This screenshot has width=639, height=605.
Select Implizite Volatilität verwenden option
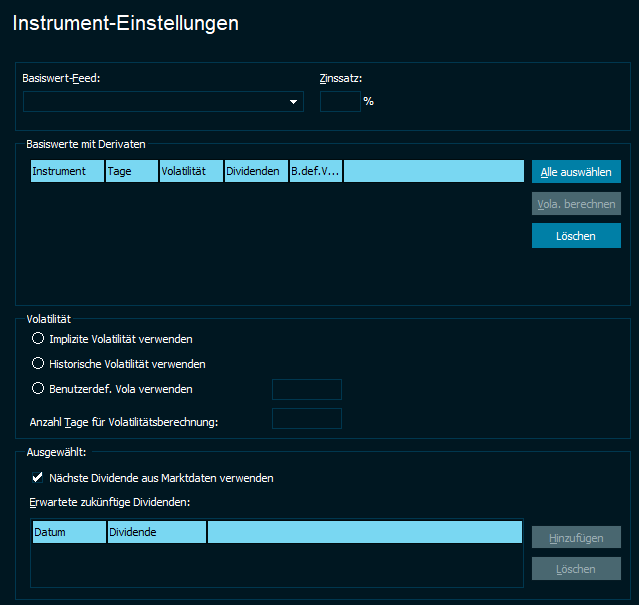point(39,339)
